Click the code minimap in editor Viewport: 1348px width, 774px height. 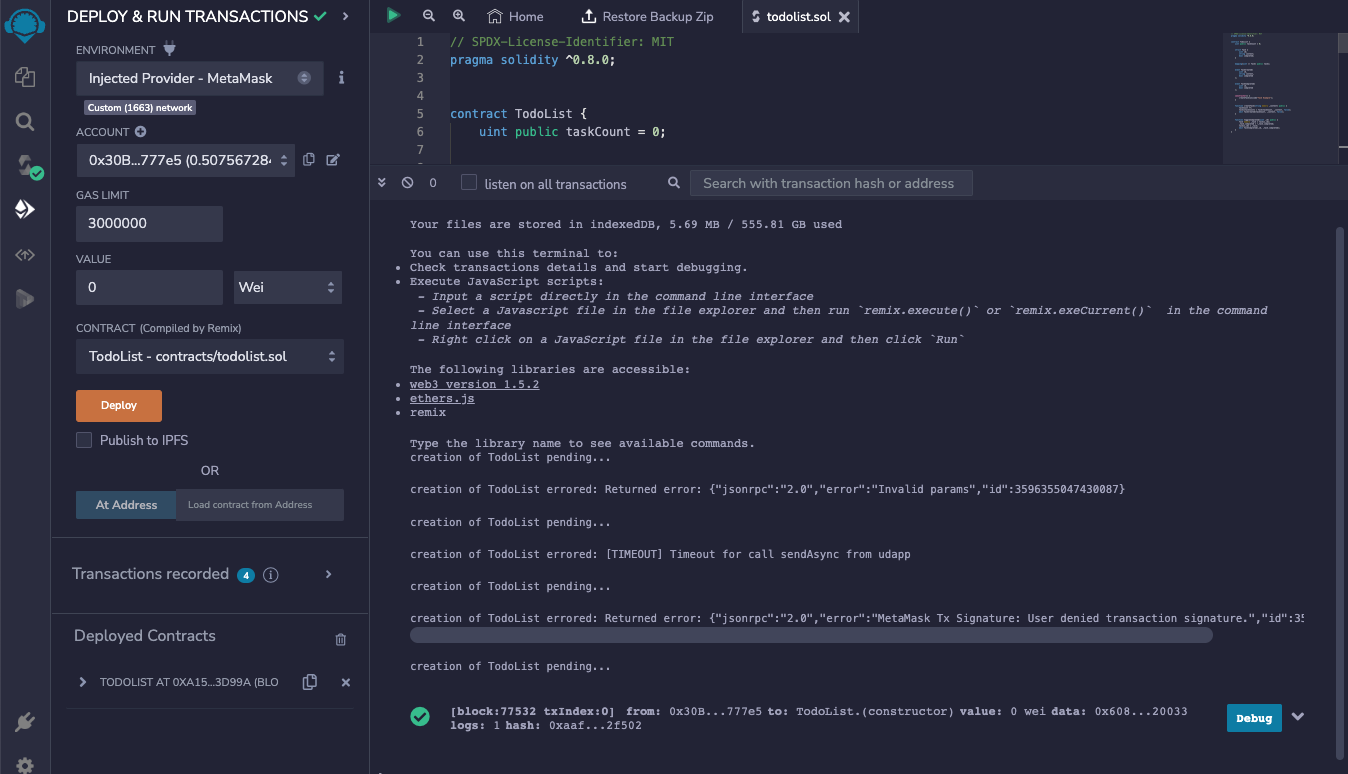click(x=1278, y=96)
